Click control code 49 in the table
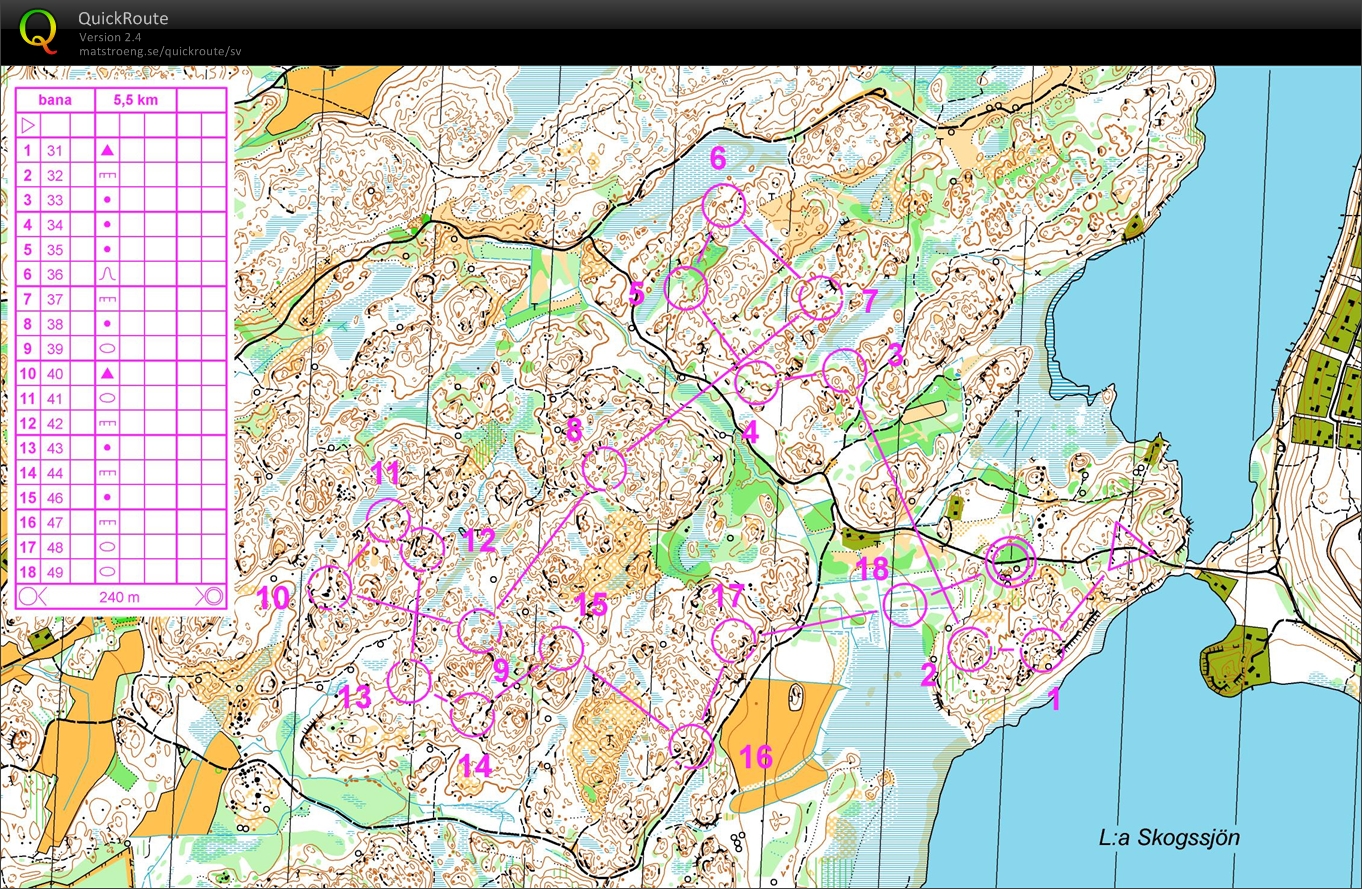 [55, 572]
